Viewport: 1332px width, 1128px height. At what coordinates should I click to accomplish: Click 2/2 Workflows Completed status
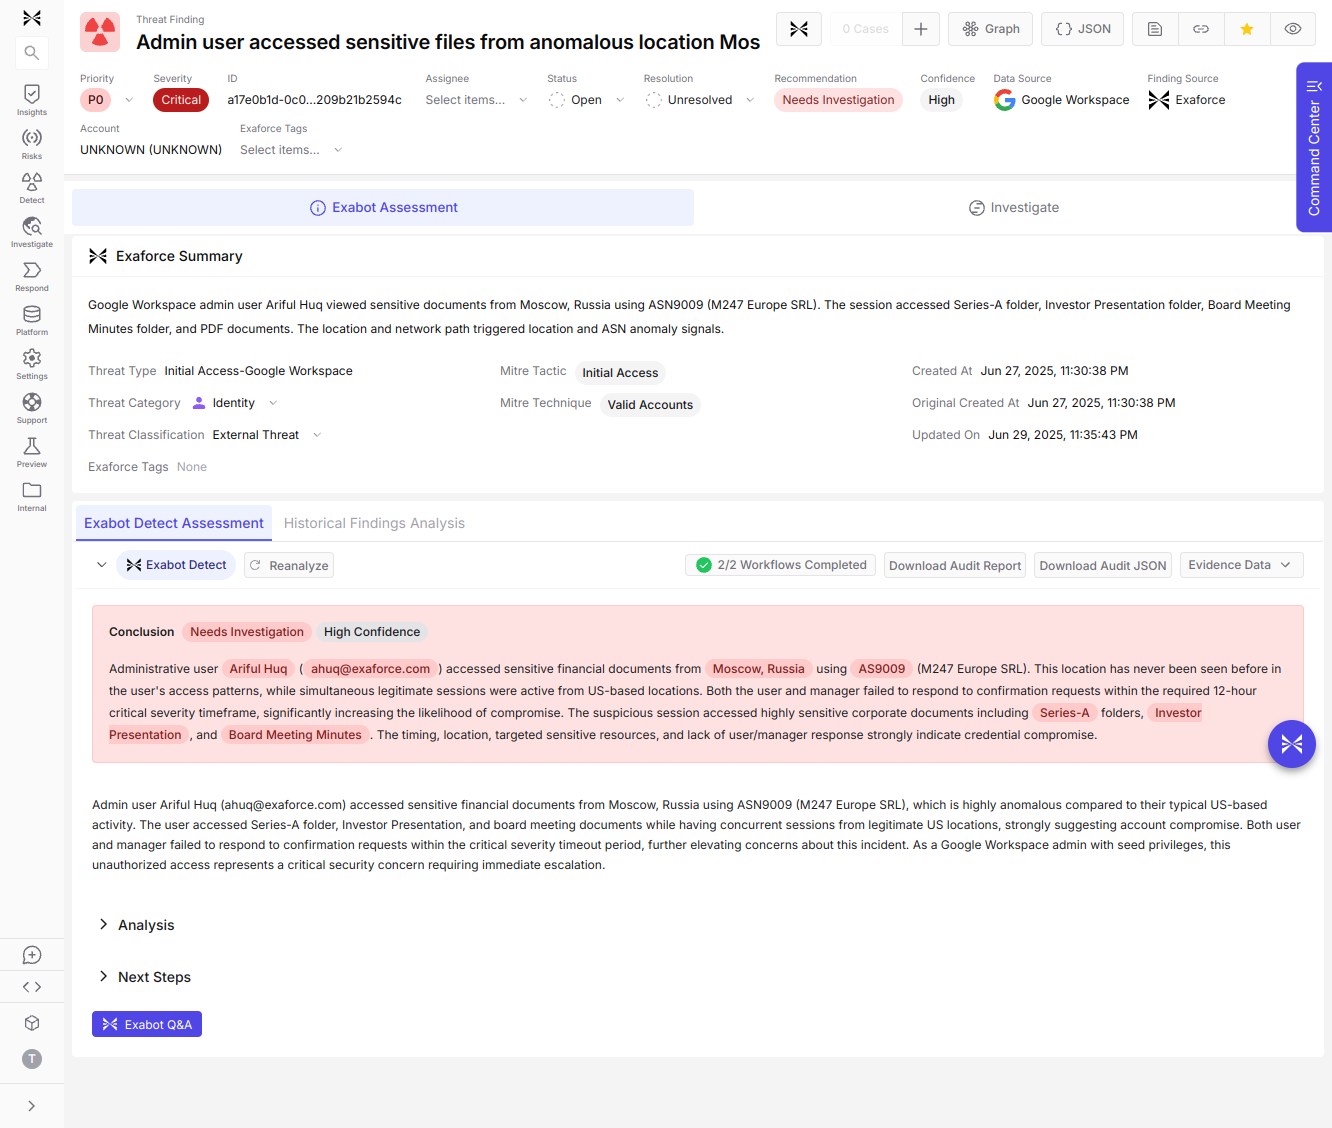point(781,565)
